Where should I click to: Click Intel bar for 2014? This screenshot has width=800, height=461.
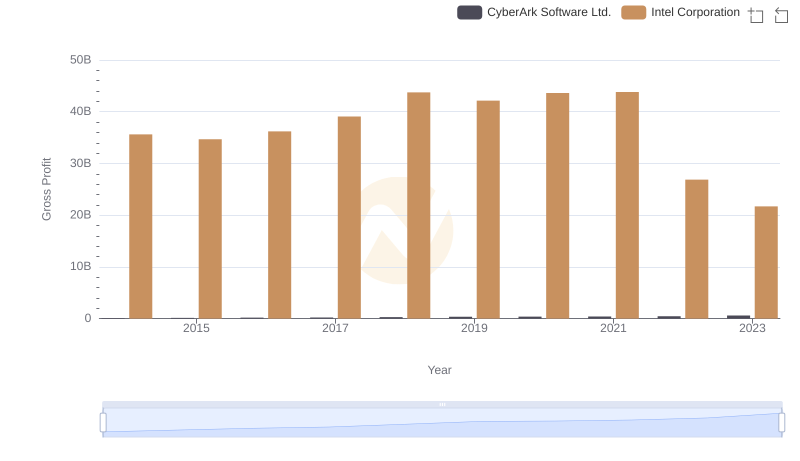click(141, 226)
